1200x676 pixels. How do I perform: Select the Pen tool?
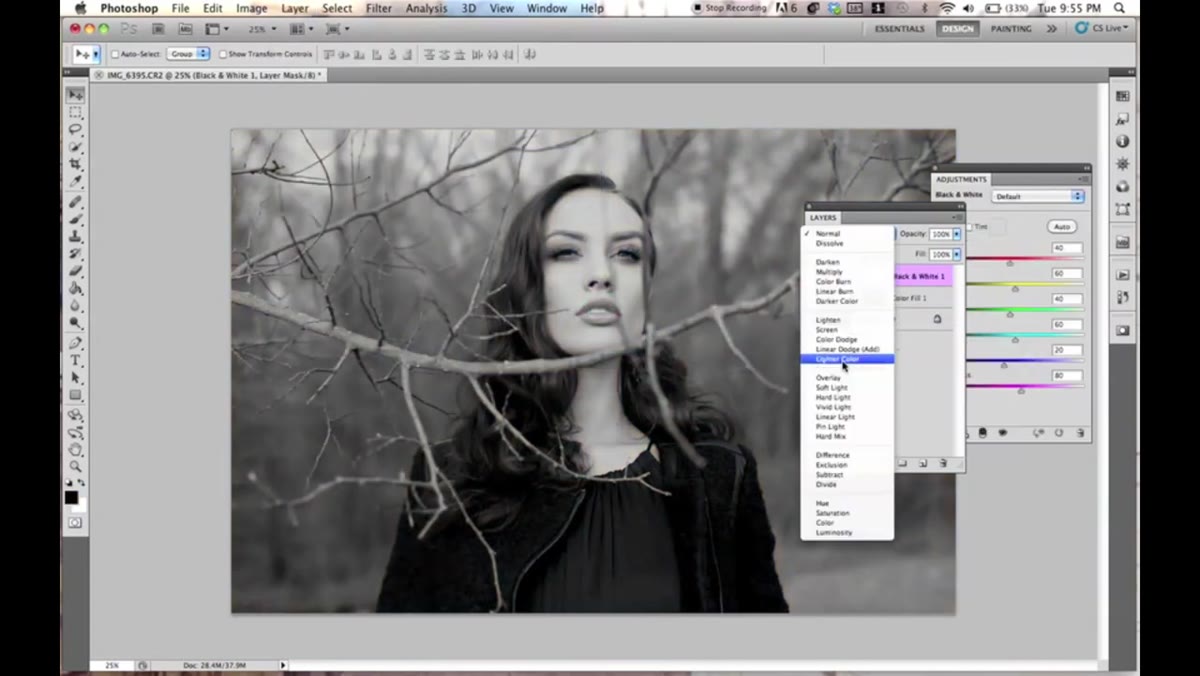(x=76, y=343)
